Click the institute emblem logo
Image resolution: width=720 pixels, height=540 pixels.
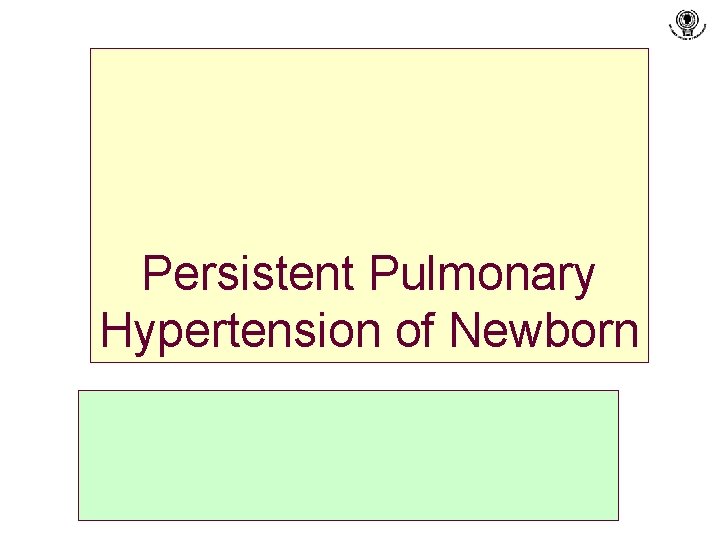click(687, 24)
